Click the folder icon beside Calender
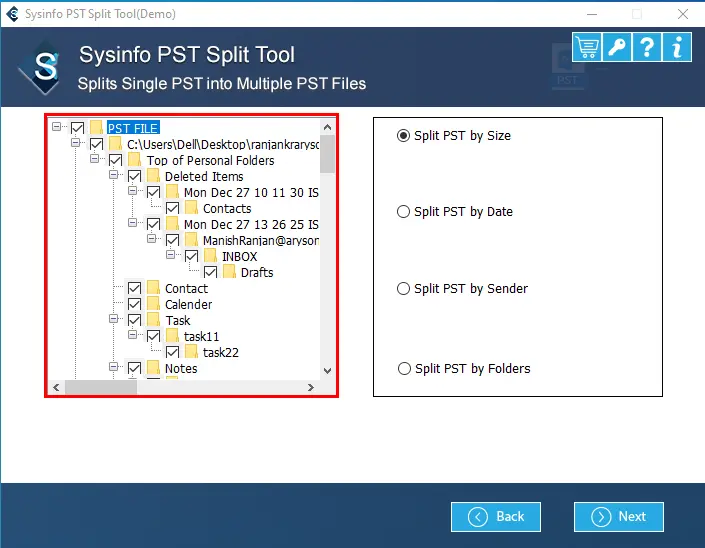Screen dimensions: 705x548 point(154,304)
